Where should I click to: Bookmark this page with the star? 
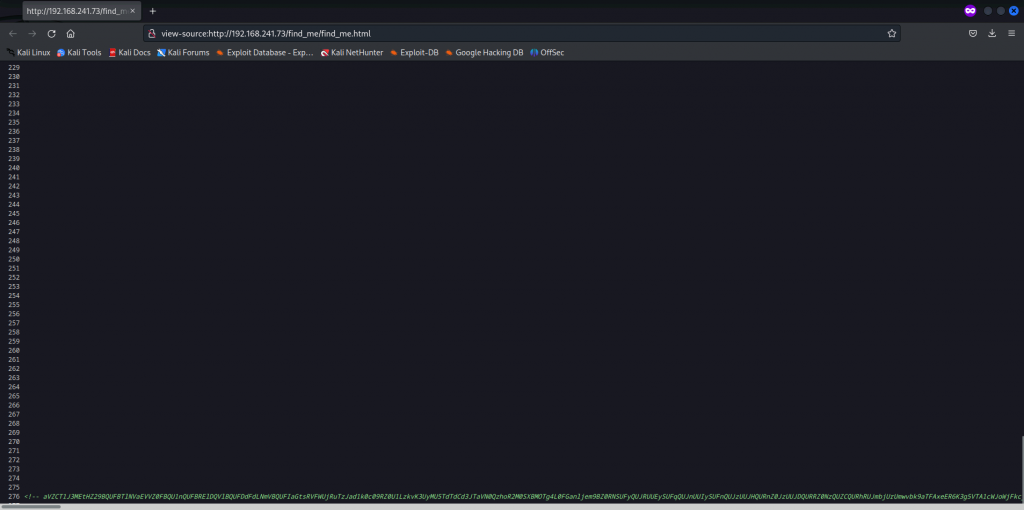[x=891, y=33]
